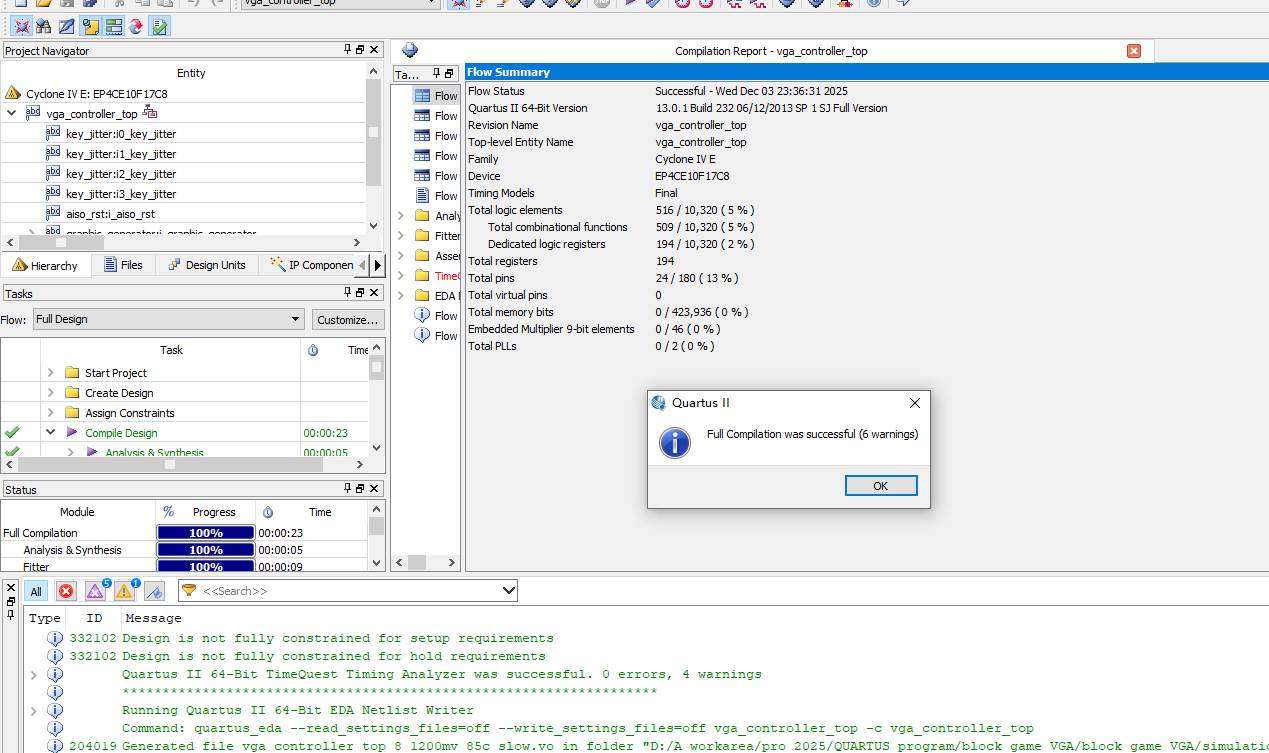The width and height of the screenshot is (1269, 753).
Task: Expand the Assign Constraints task folder
Action: pyautogui.click(x=51, y=412)
